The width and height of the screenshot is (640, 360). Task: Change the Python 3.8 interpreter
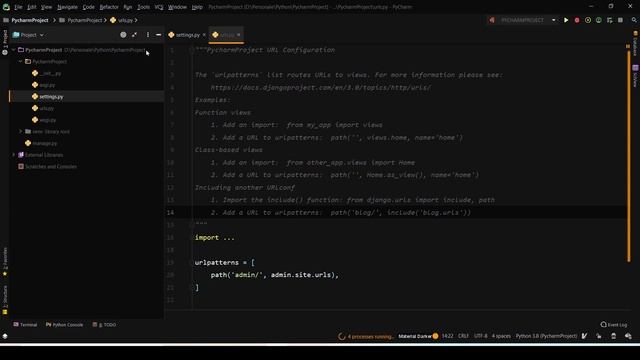point(546,336)
